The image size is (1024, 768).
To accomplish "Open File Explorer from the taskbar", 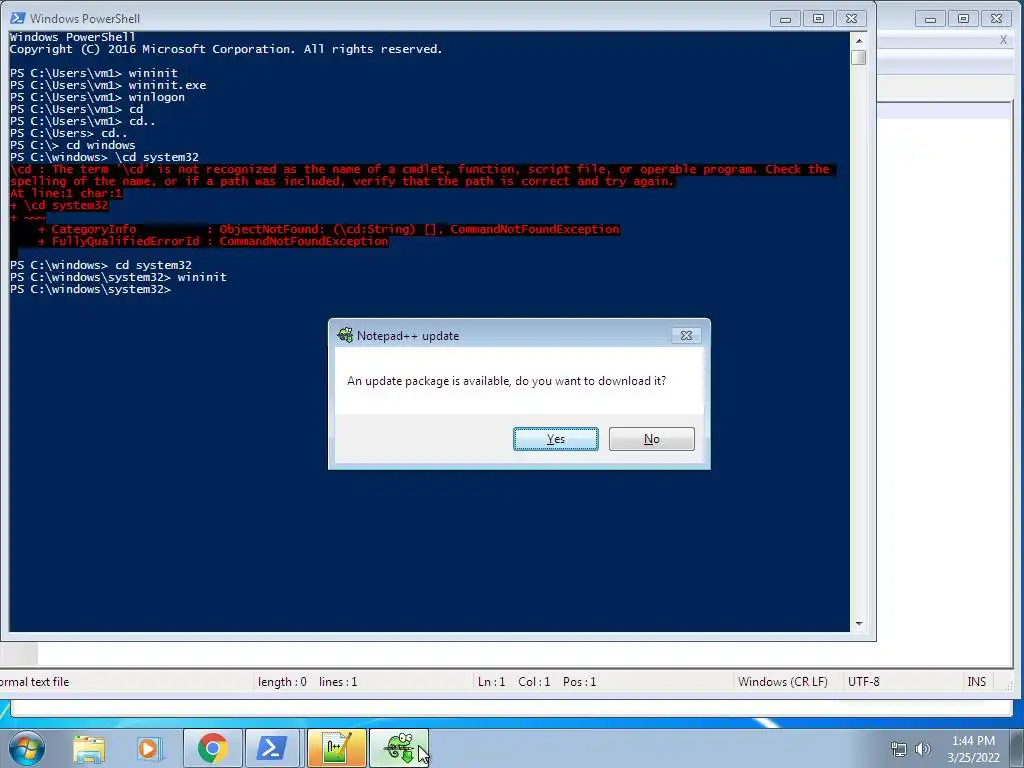I will 89,748.
